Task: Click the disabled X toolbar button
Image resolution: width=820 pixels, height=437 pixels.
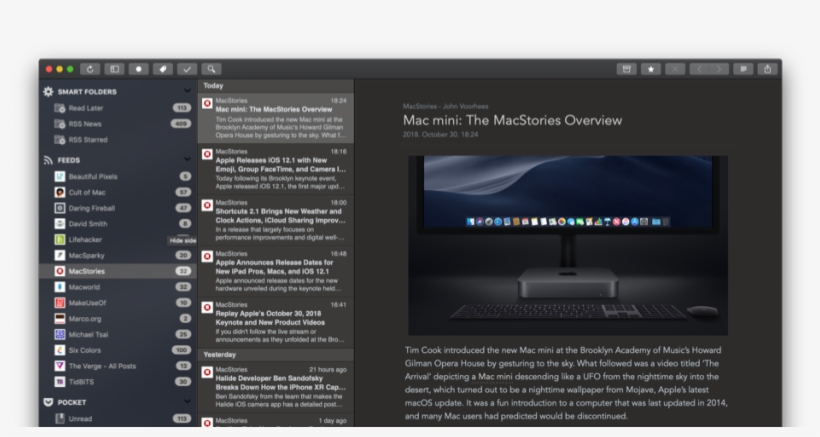Action: (x=675, y=69)
